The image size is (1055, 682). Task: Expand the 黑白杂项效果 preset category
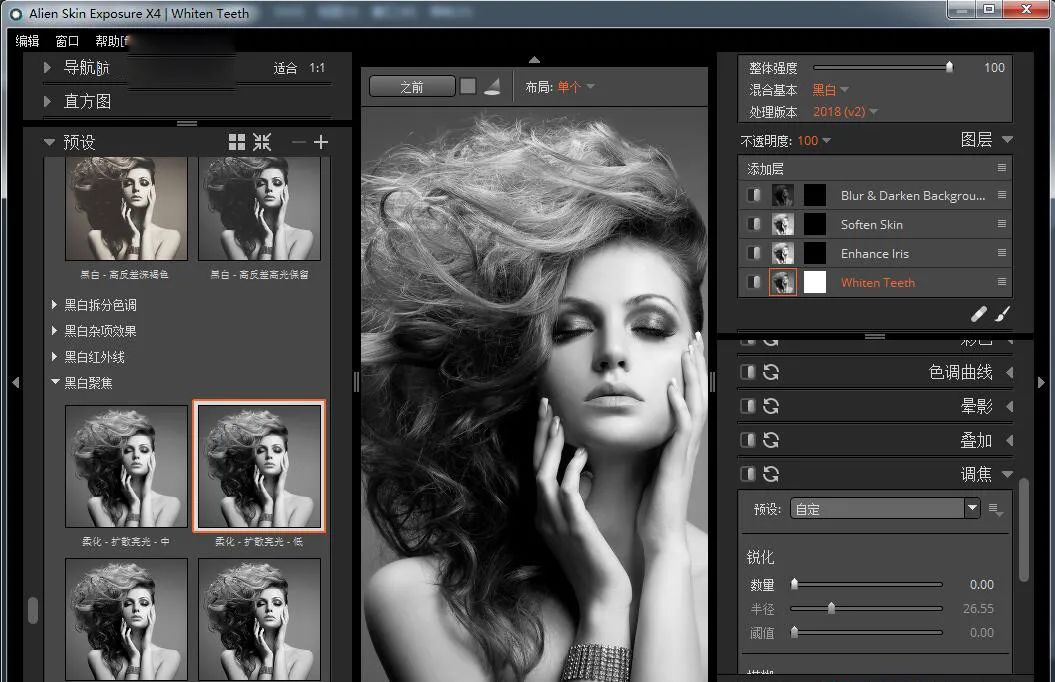pos(54,331)
